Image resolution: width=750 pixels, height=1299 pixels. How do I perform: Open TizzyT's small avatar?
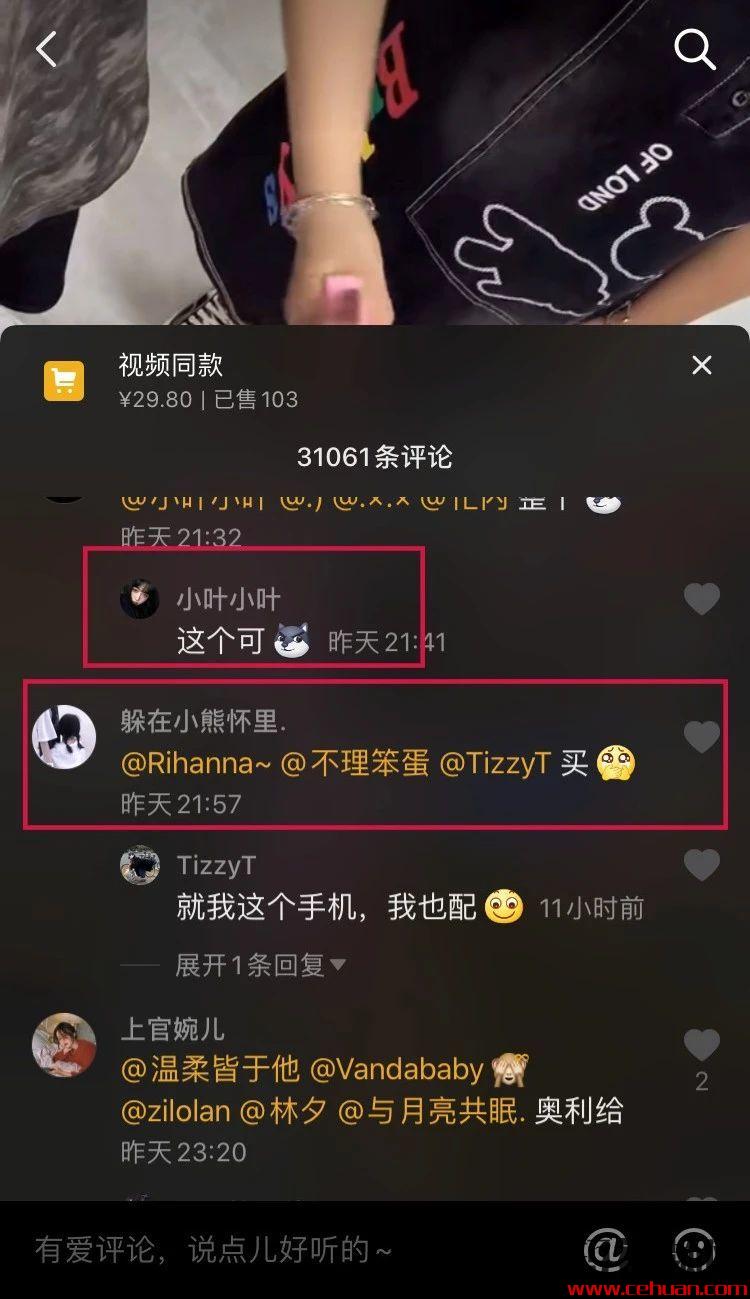(140, 865)
